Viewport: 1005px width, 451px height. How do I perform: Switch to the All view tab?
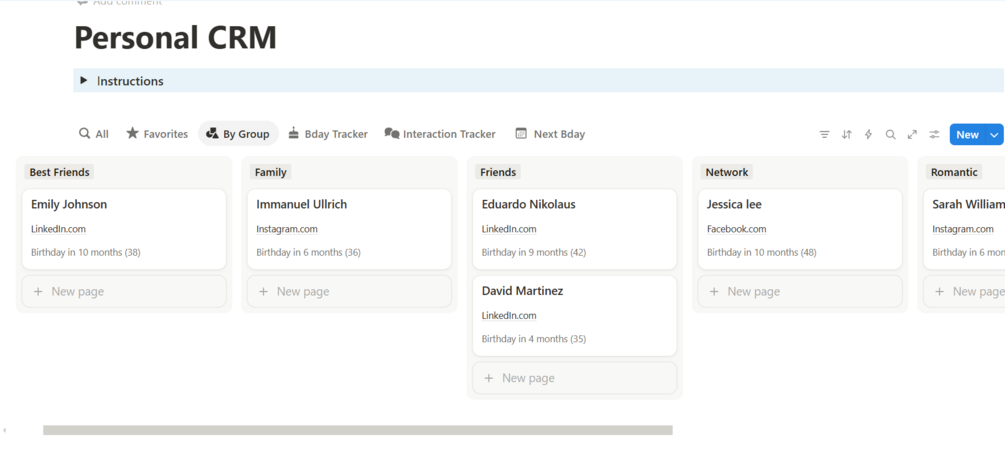94,134
